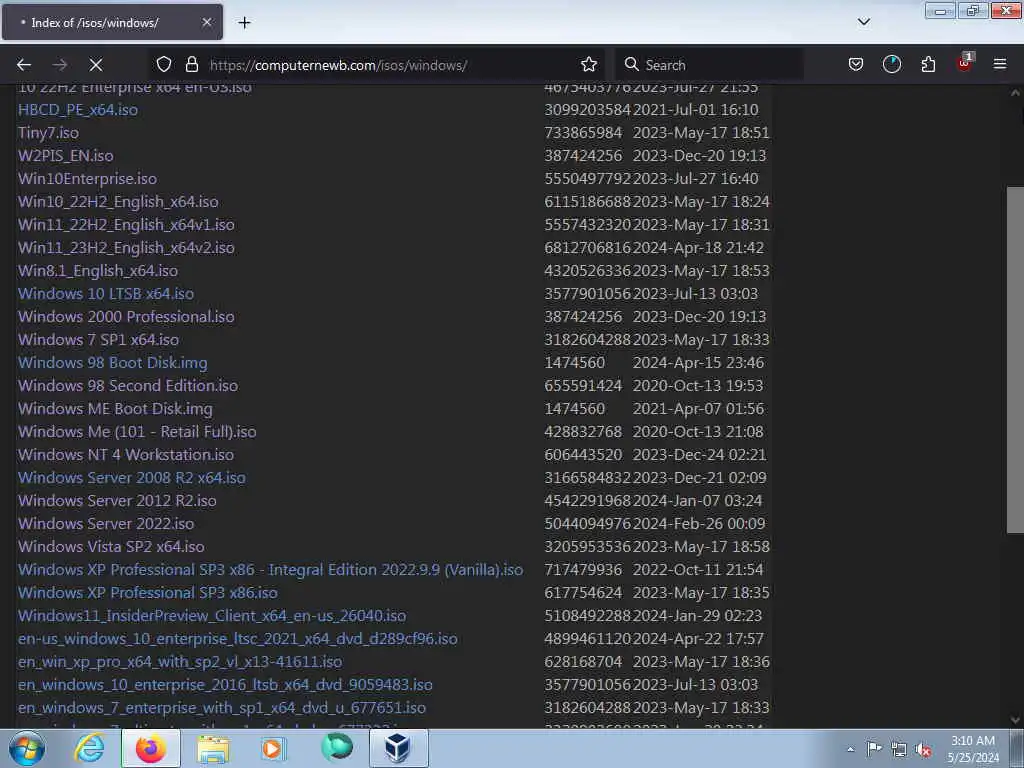Click the scrollbar up arrow
The image size is (1024, 768).
coord(1015,93)
